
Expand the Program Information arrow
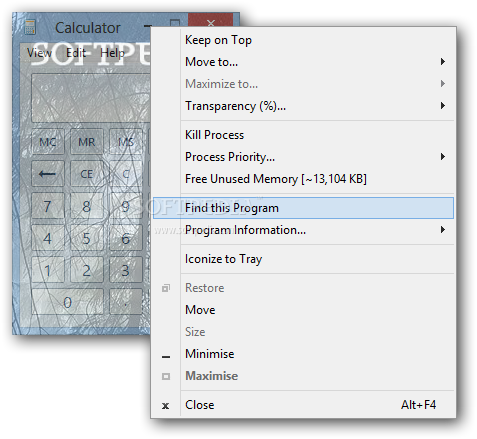(x=443, y=230)
